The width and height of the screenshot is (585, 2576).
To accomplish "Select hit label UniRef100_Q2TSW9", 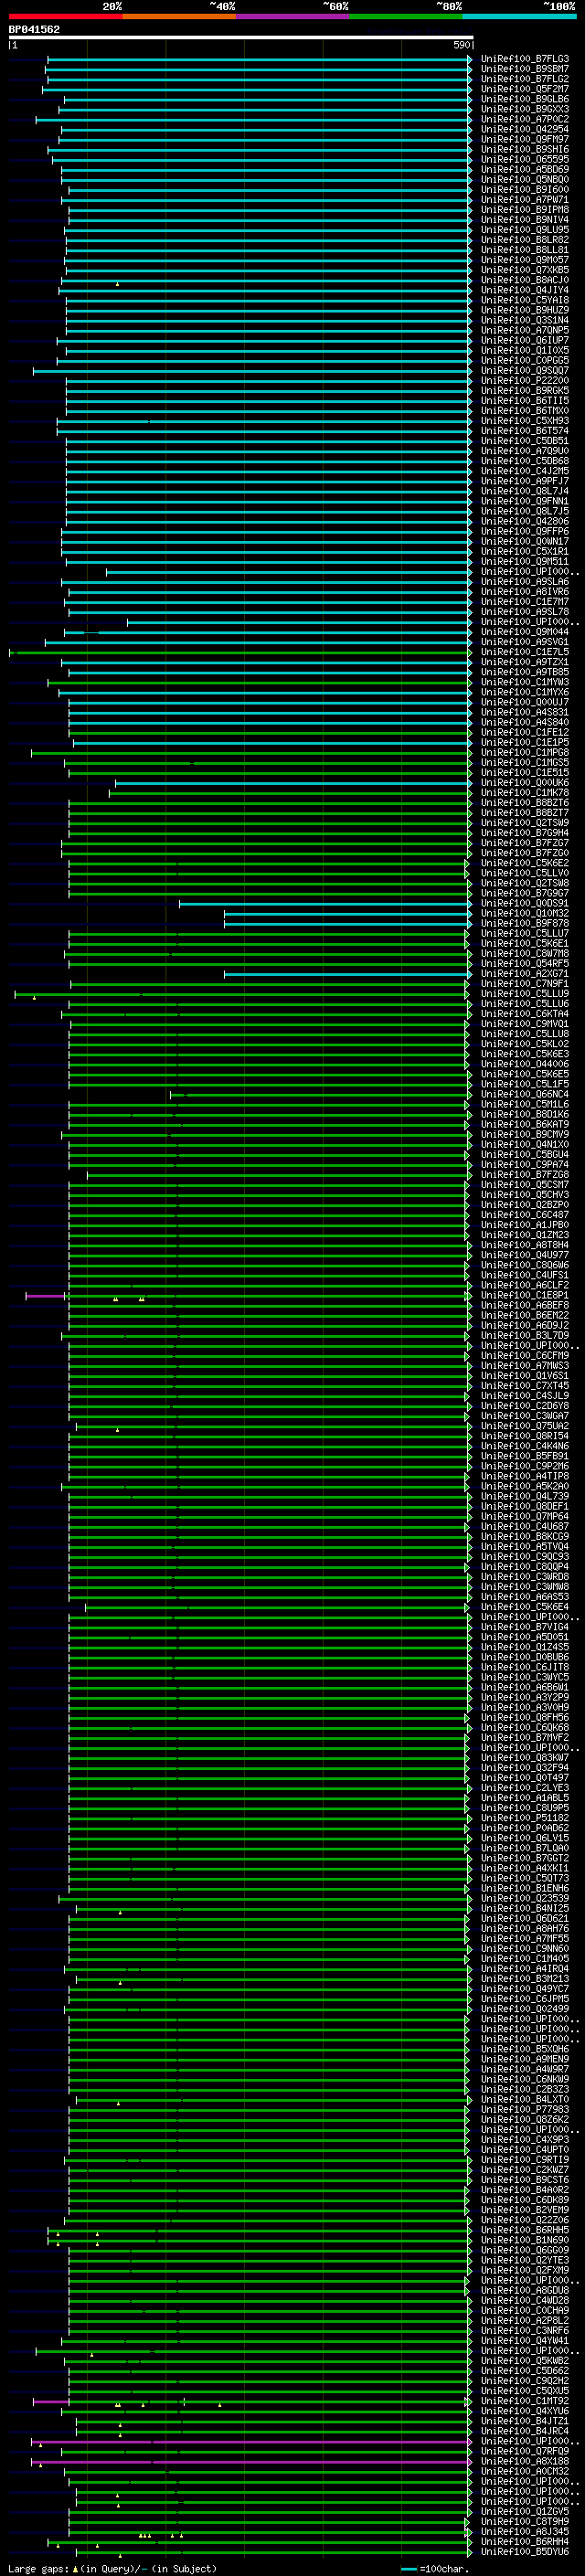I will 524,824.
